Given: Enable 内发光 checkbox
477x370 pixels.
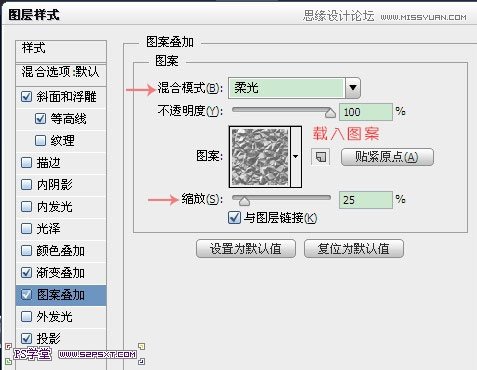Looking at the screenshot, I should click(x=26, y=206).
